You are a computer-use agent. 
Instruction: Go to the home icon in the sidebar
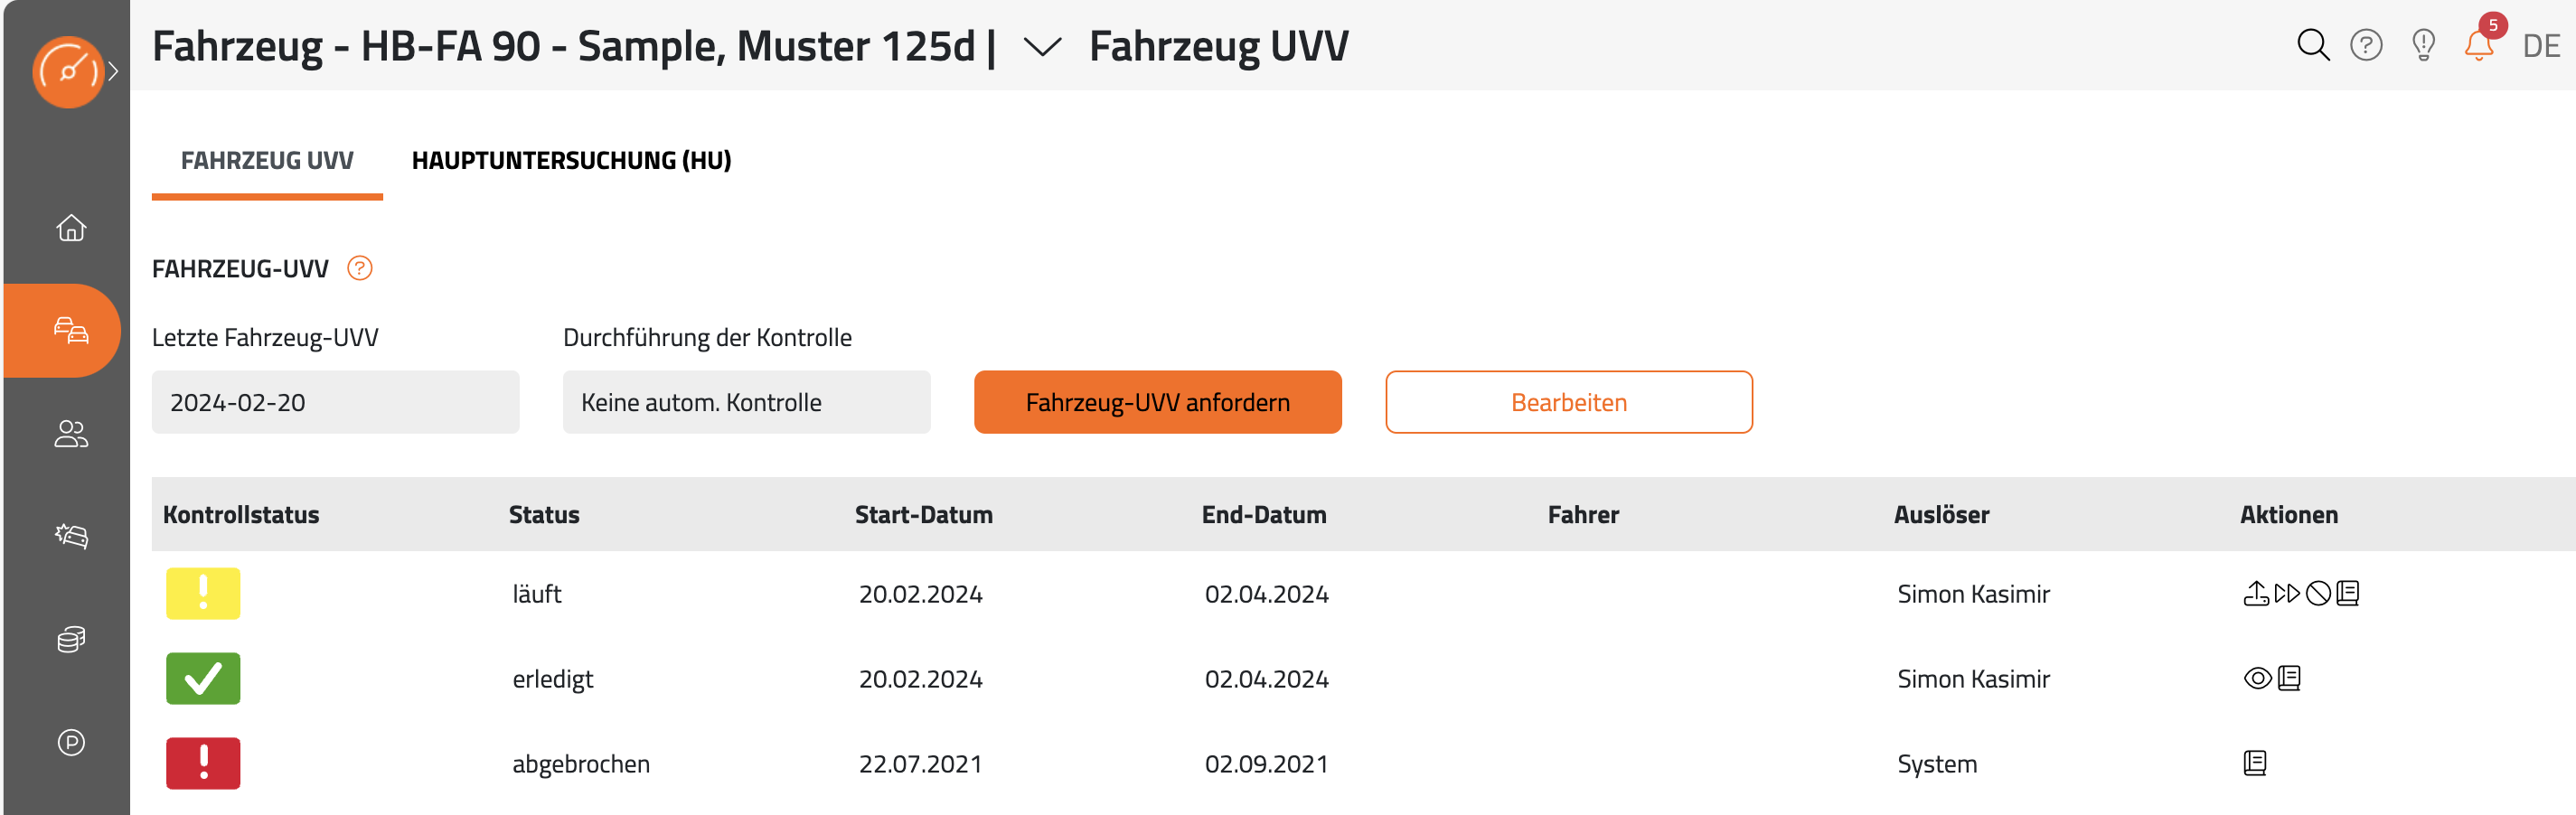coord(71,228)
